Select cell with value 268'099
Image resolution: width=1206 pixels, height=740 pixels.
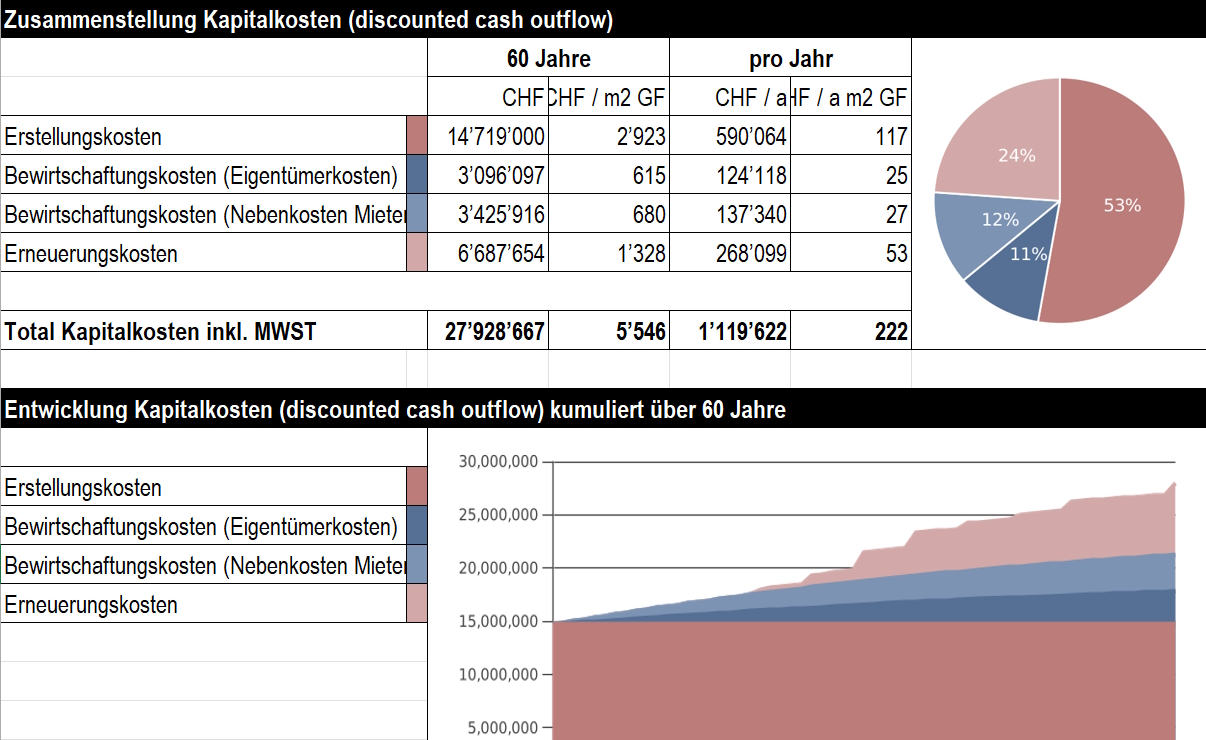click(x=730, y=252)
